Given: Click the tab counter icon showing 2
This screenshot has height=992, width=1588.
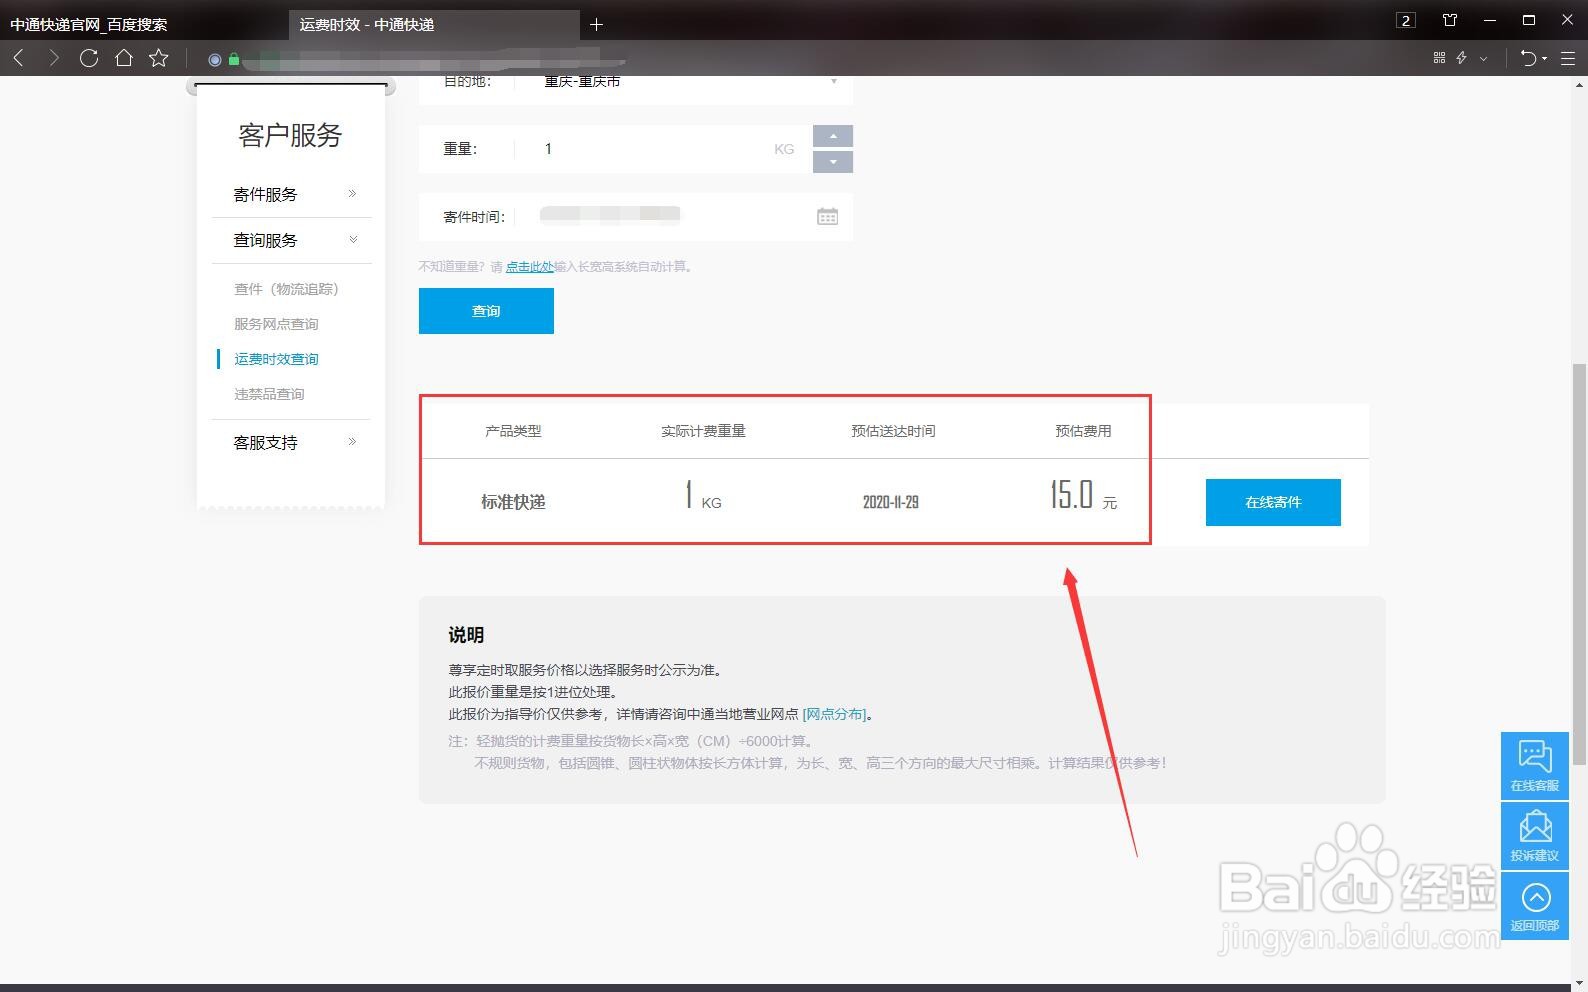Looking at the screenshot, I should click(x=1406, y=20).
